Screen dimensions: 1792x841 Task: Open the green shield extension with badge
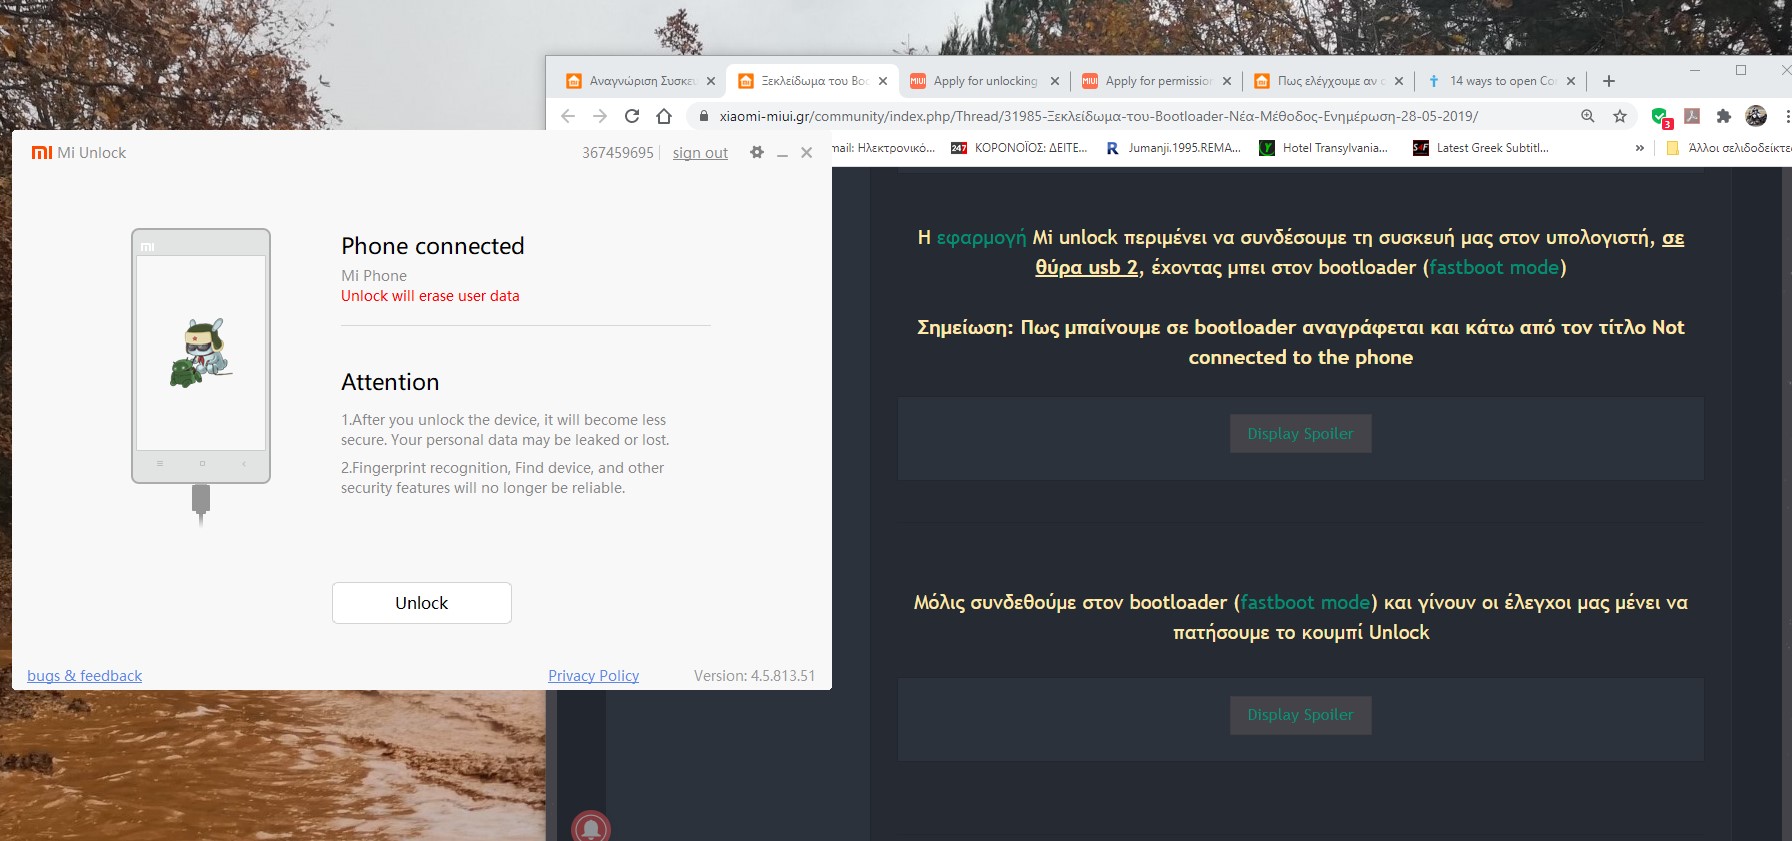1661,117
